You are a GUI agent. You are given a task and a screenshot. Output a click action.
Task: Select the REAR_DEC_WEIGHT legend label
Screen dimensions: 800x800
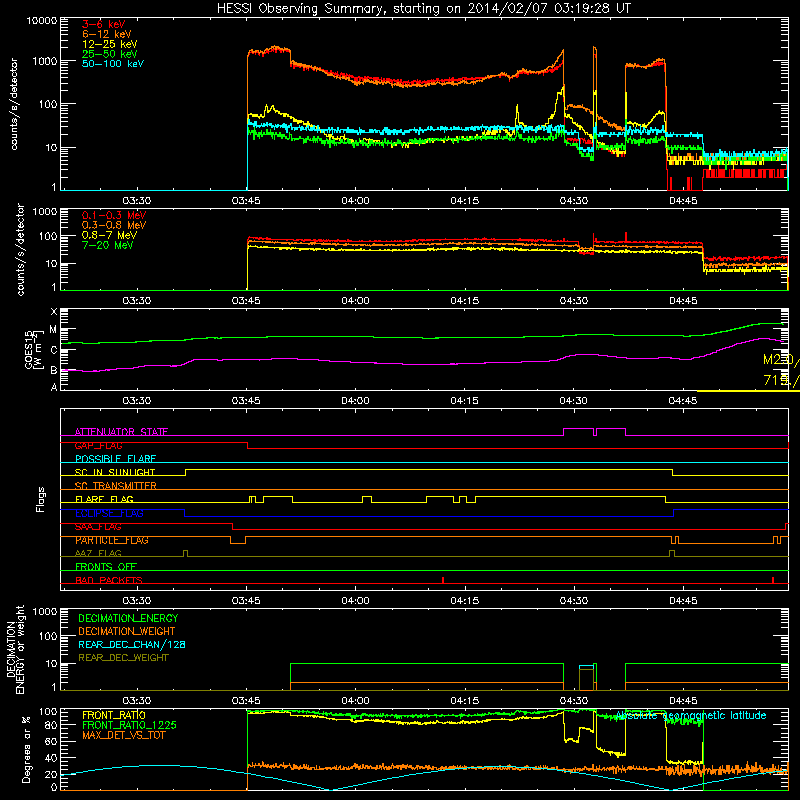123,658
